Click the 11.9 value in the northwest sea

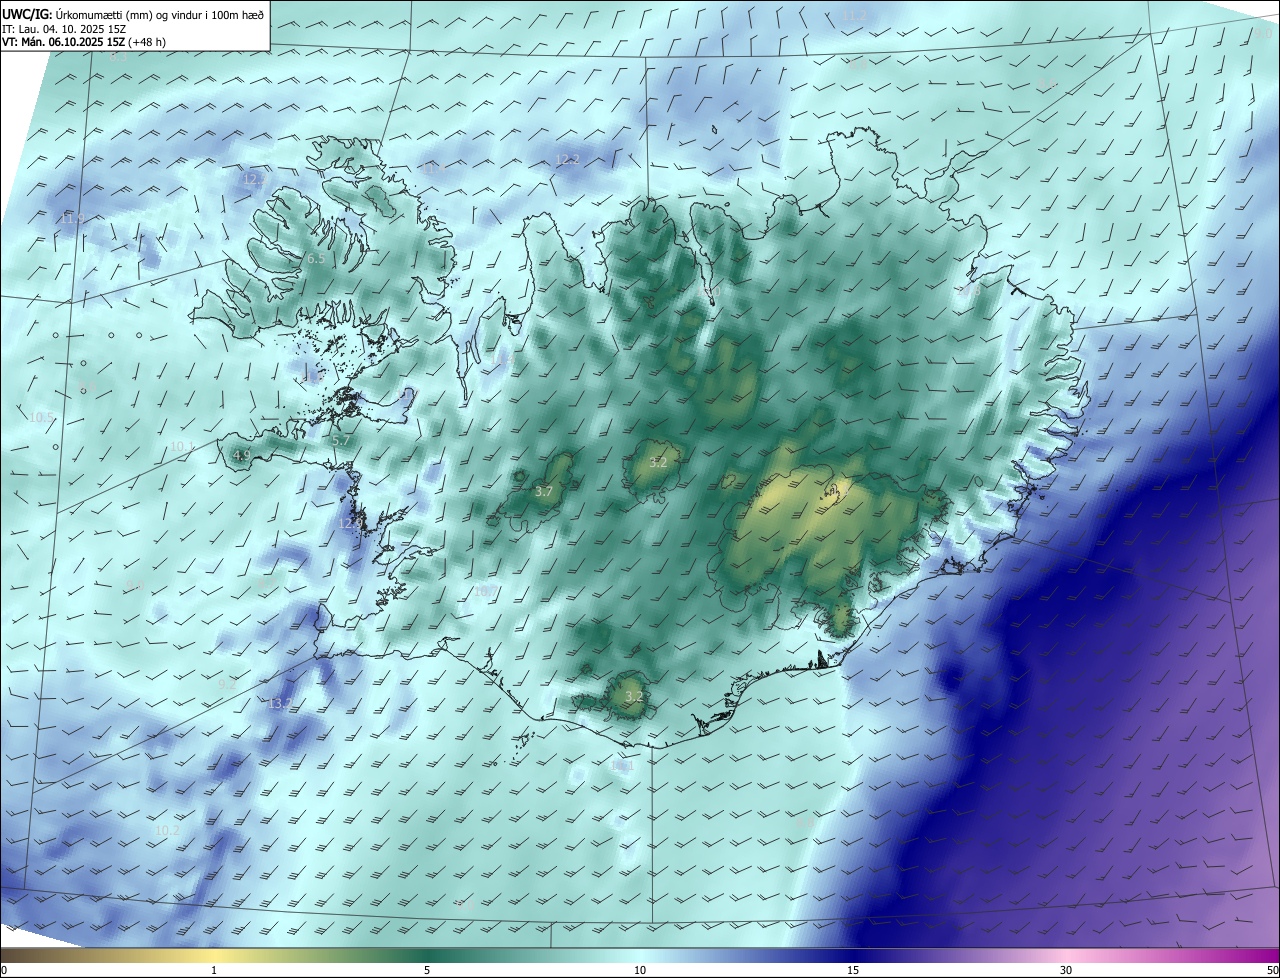click(72, 218)
